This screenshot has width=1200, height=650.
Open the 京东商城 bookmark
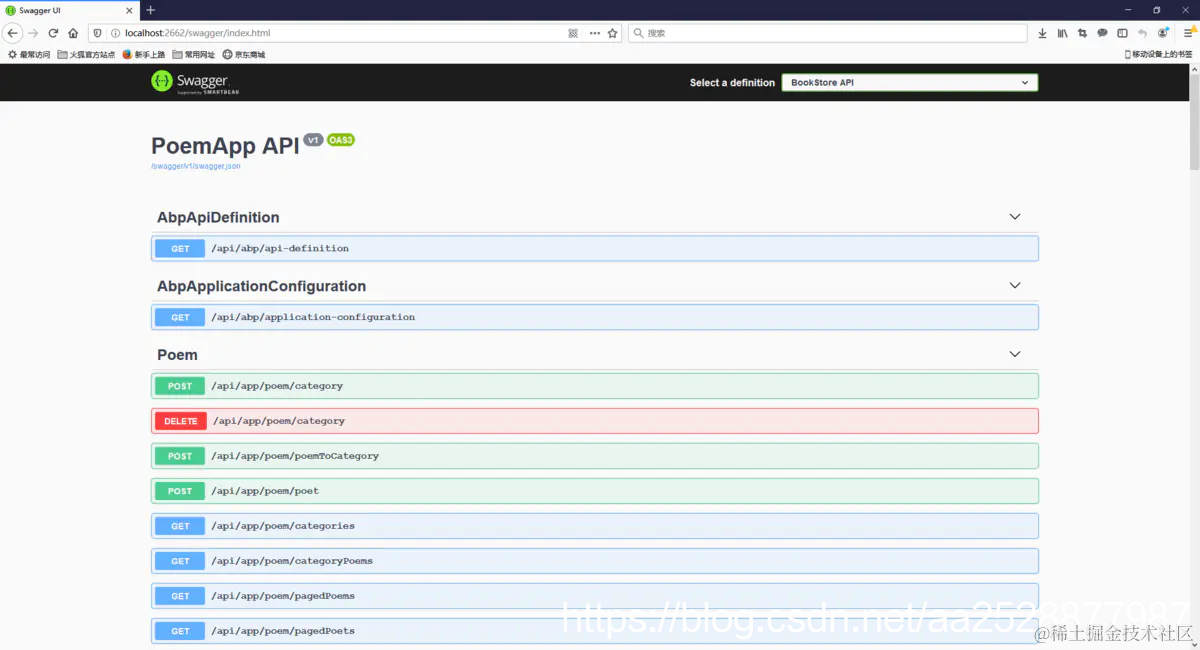tap(244, 55)
